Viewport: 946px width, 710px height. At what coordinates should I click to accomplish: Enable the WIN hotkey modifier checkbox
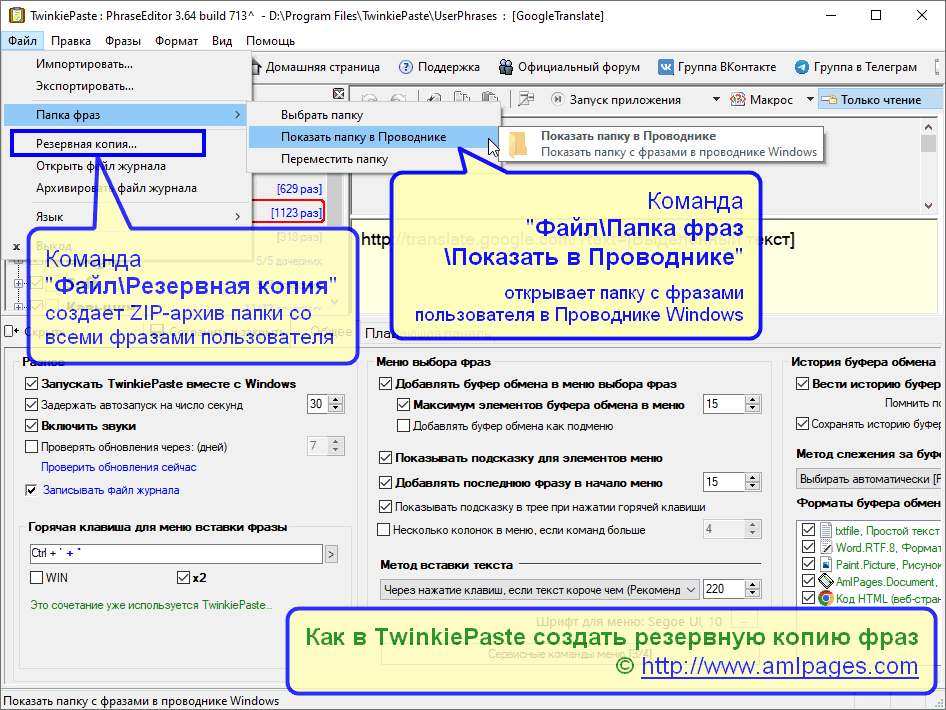(x=36, y=577)
